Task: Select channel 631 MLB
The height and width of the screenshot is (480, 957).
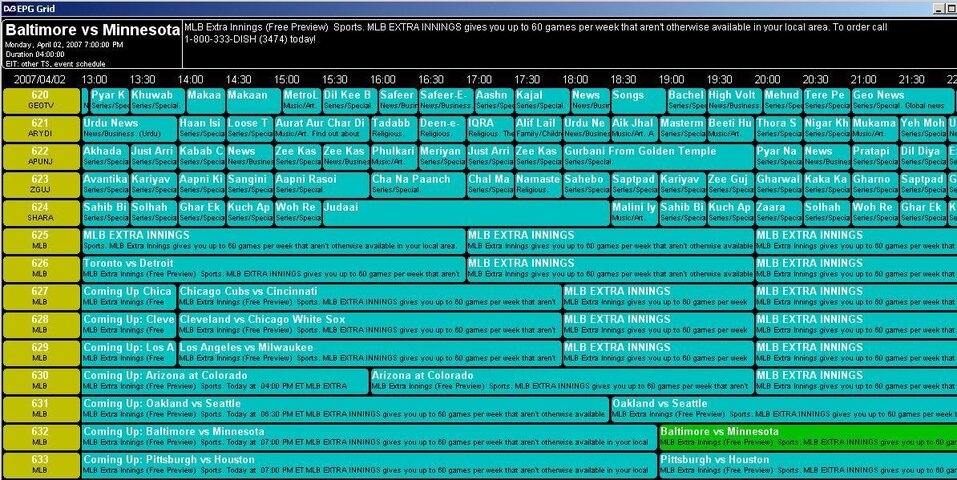Action: pyautogui.click(x=41, y=410)
